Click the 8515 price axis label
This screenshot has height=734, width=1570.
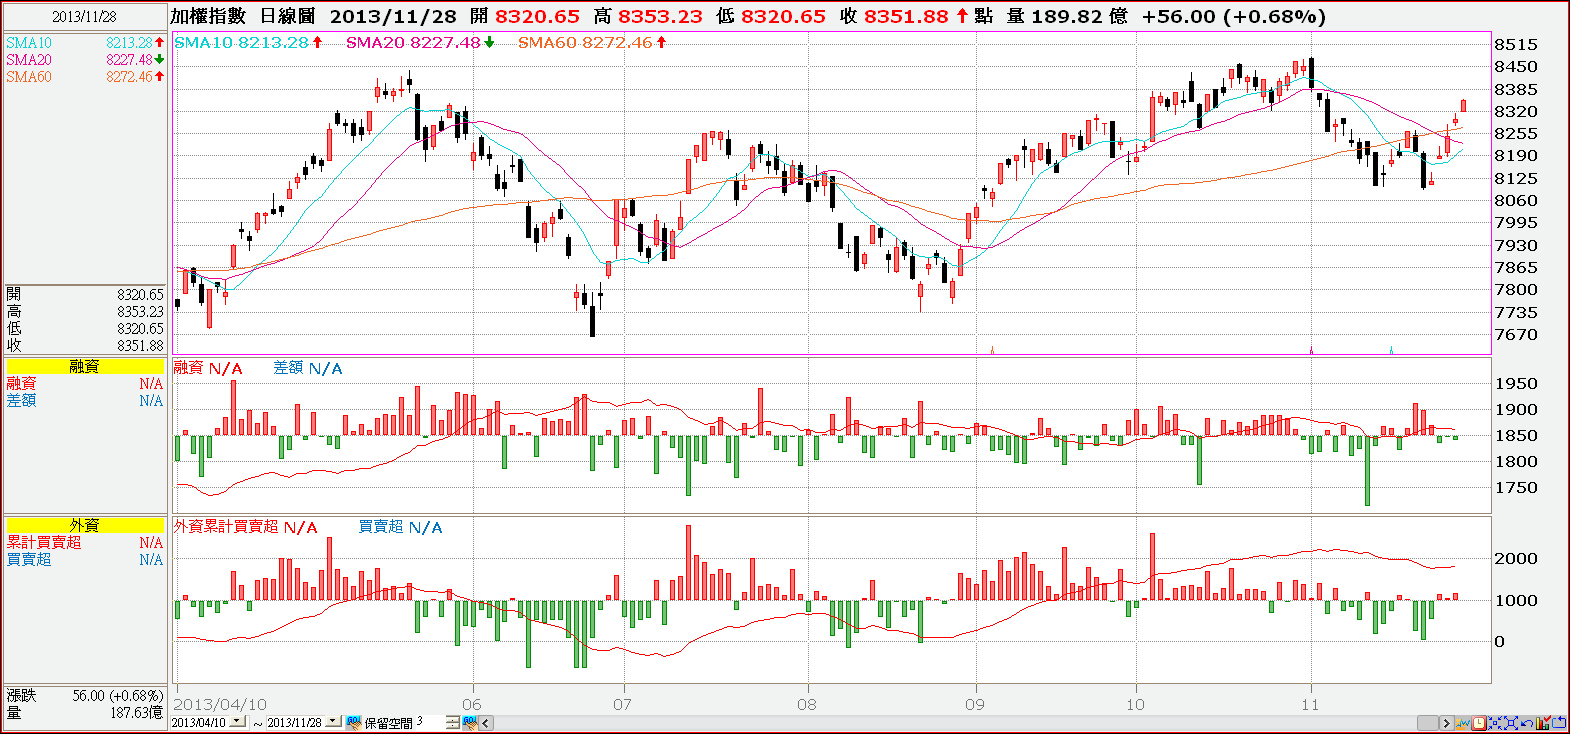1516,44
